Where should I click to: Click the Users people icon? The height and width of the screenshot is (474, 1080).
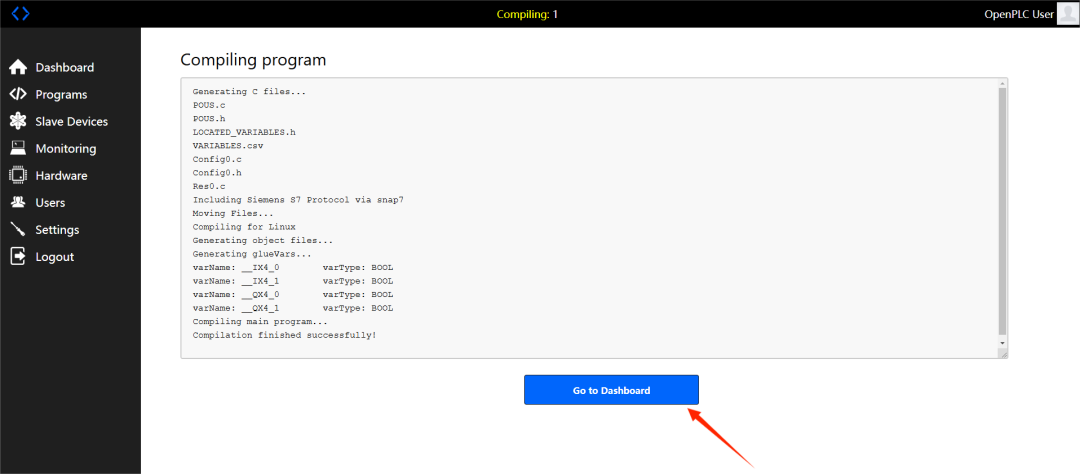coord(18,203)
